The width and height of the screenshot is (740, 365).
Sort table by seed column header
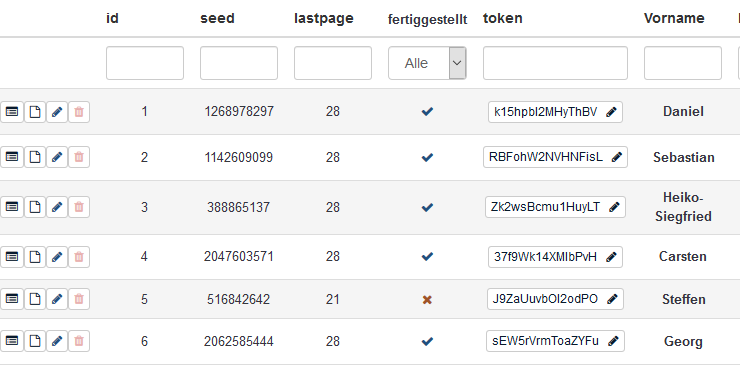click(217, 18)
